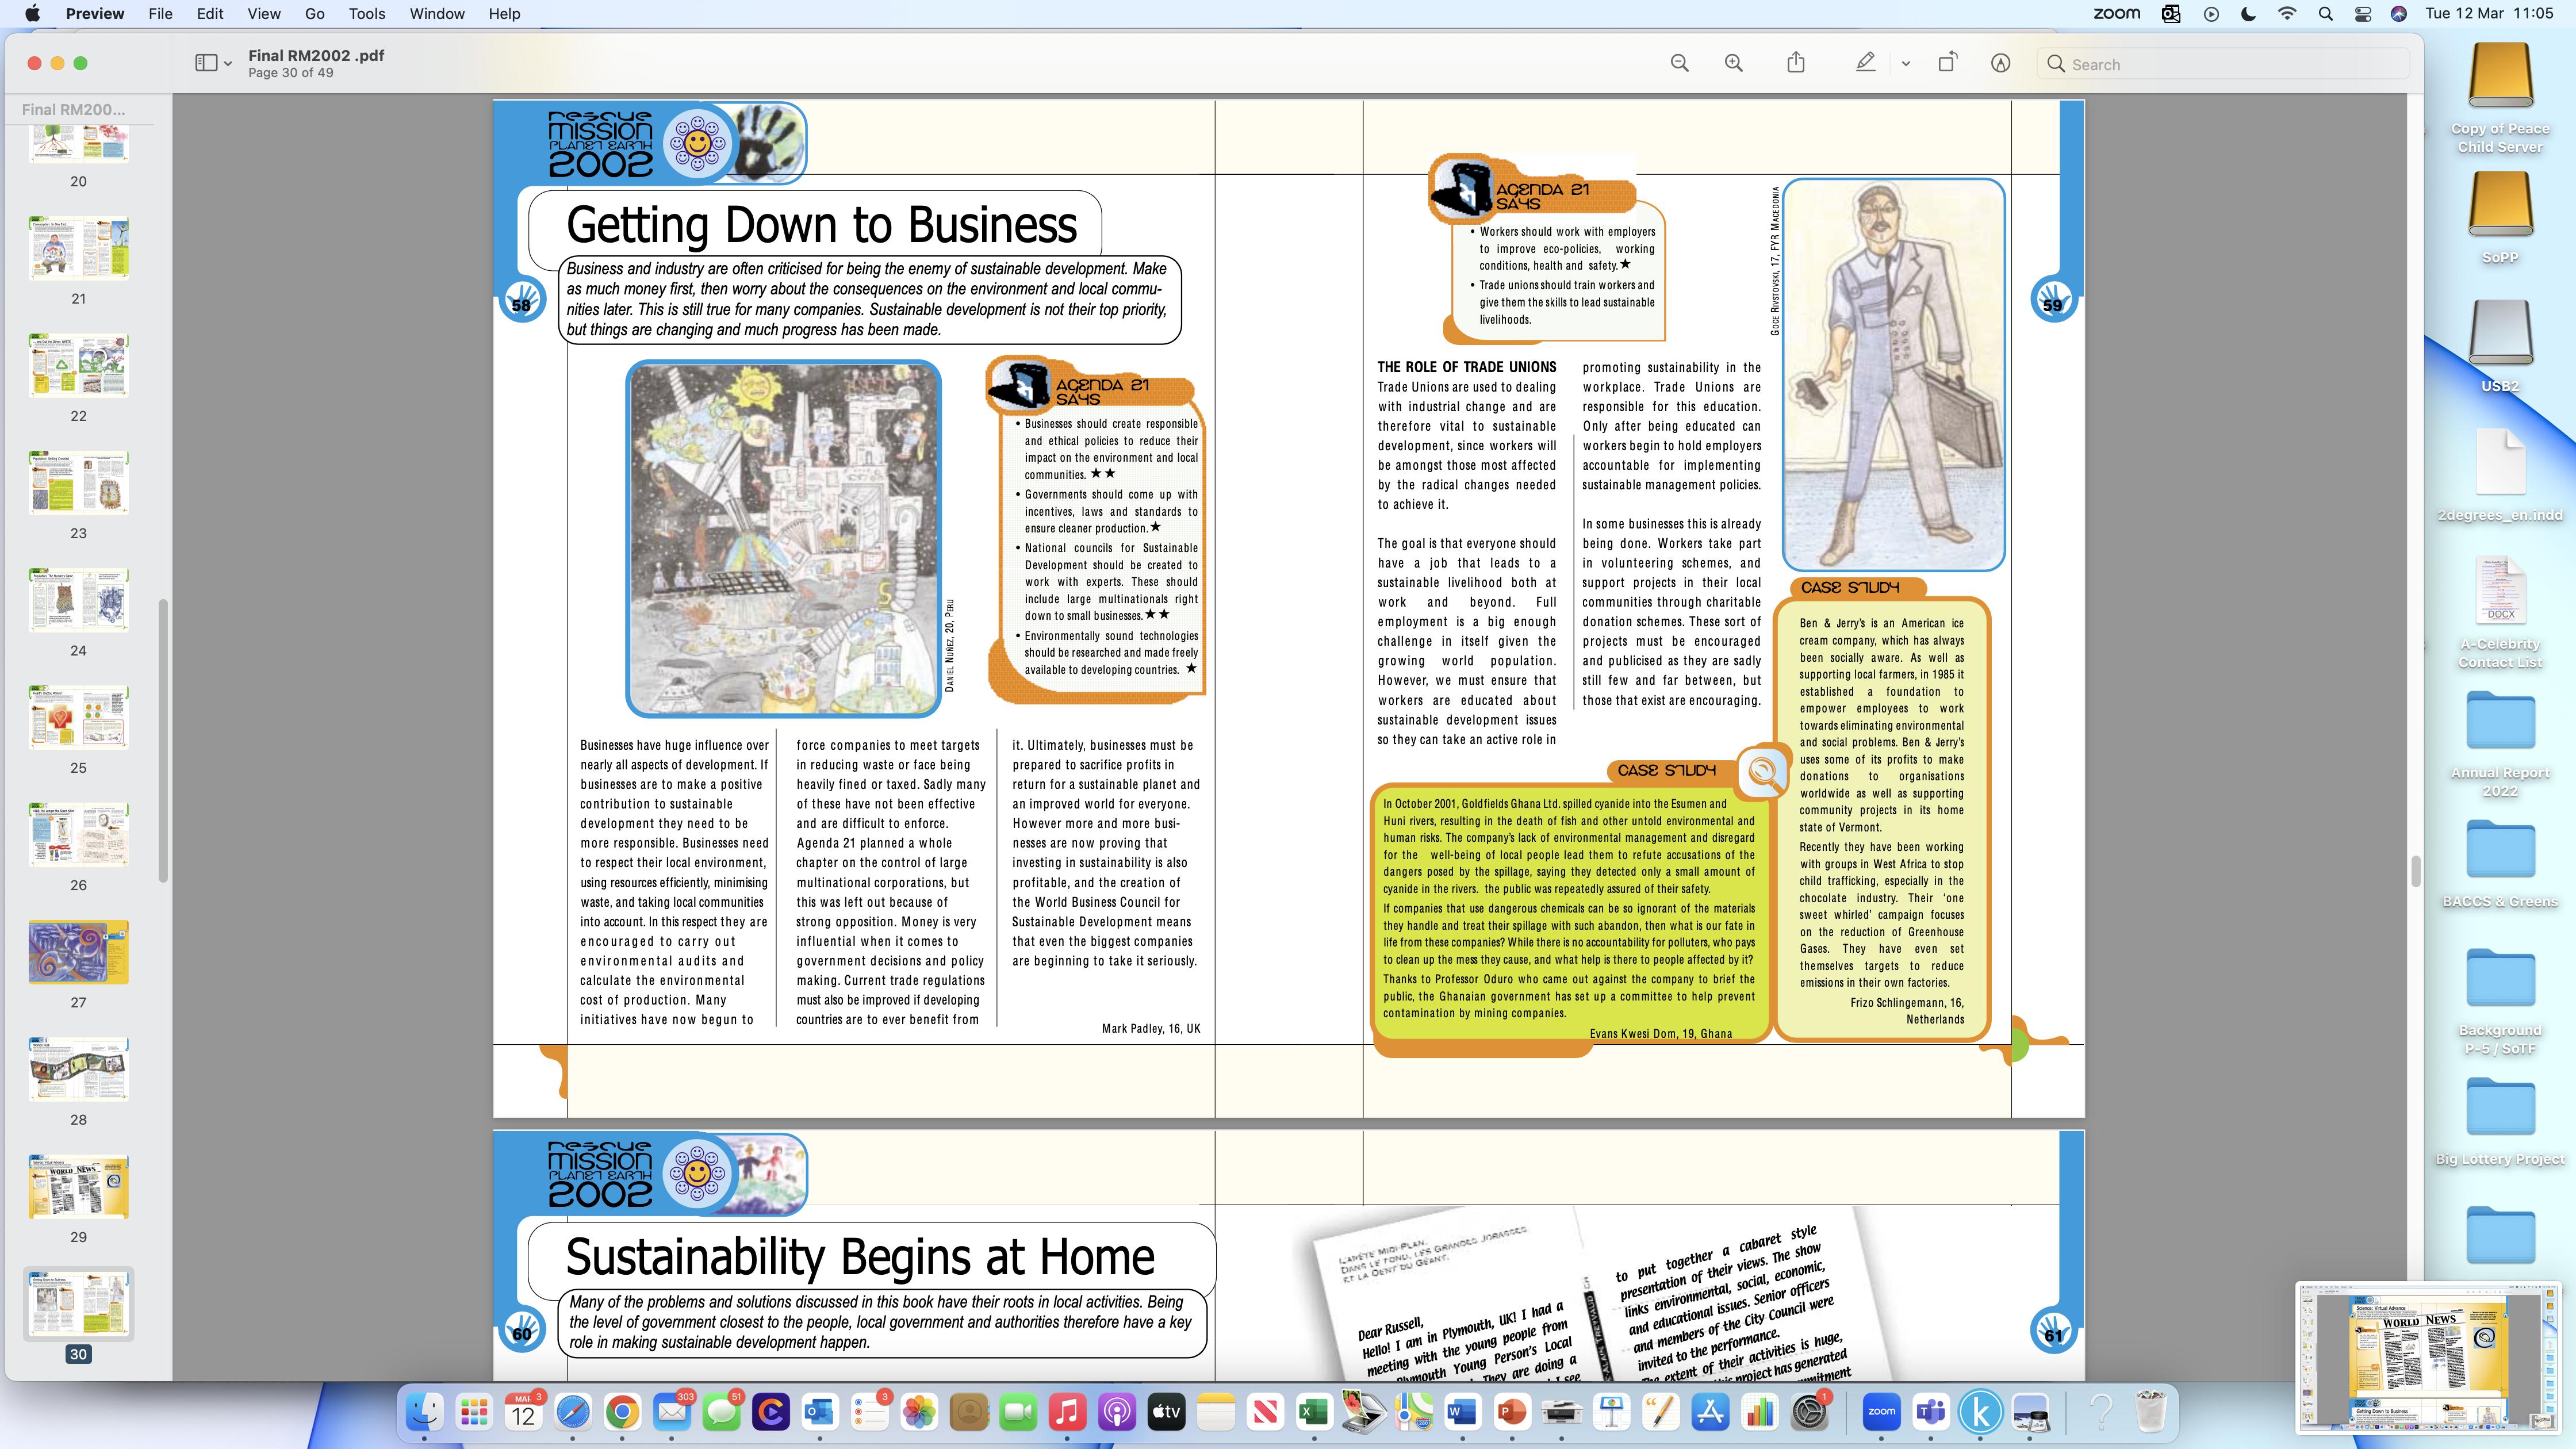Image resolution: width=2576 pixels, height=1449 pixels.
Task: Expand the Markup tool dropdown arrow
Action: [x=1905, y=64]
